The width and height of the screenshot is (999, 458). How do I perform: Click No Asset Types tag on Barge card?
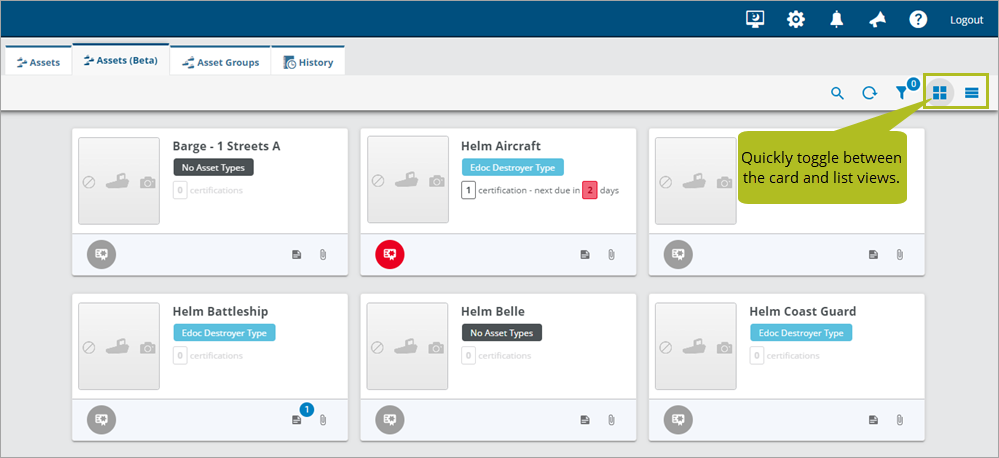[213, 168]
